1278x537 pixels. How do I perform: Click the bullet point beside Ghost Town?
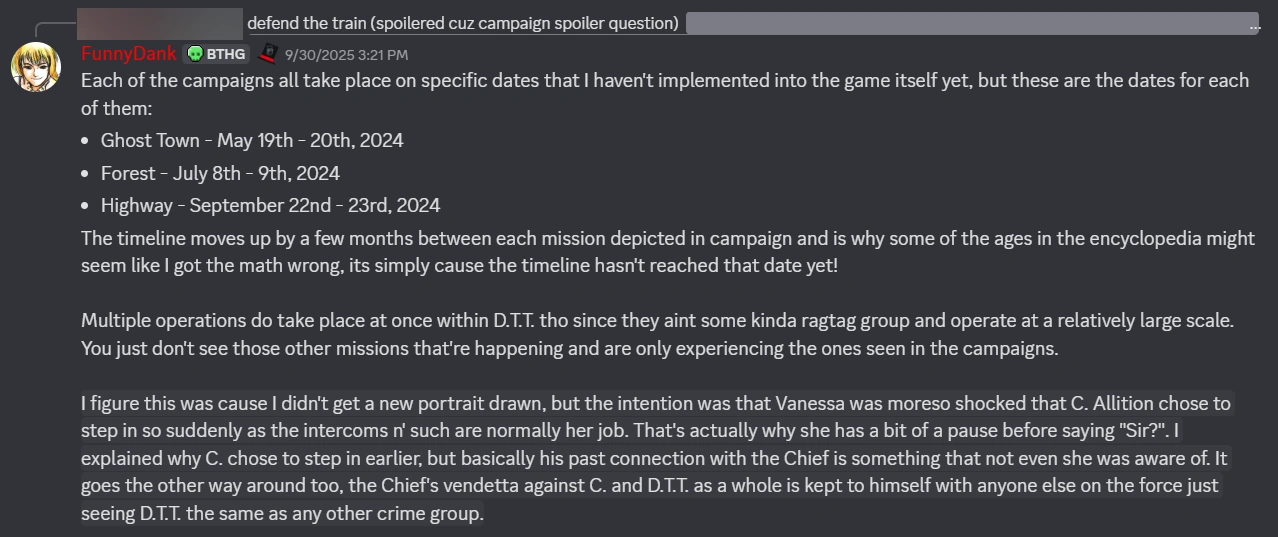(x=87, y=141)
